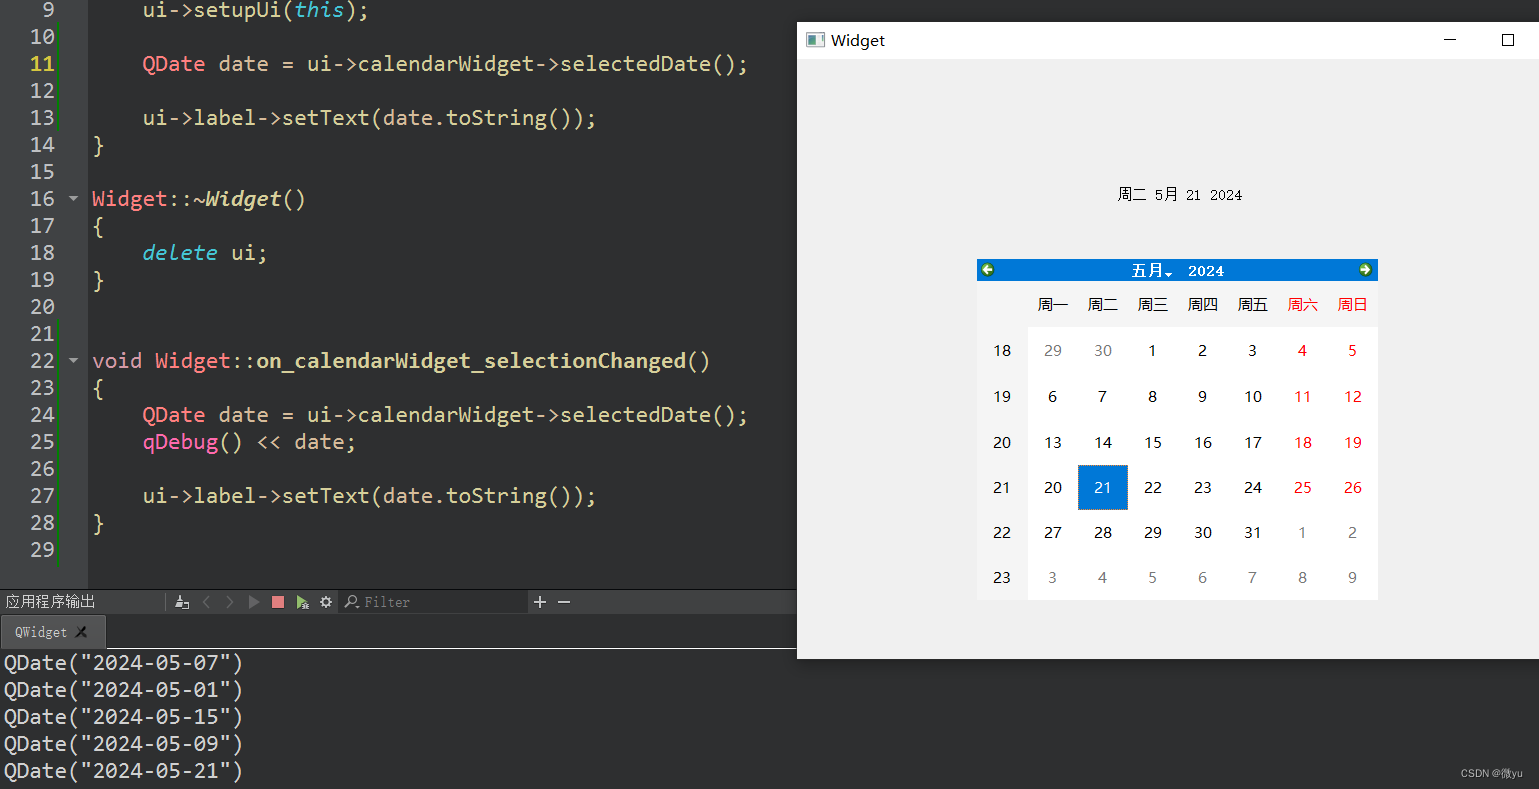Screen dimensions: 1539x789
Task: Pick May 15 on the calendar
Action: (x=1153, y=443)
